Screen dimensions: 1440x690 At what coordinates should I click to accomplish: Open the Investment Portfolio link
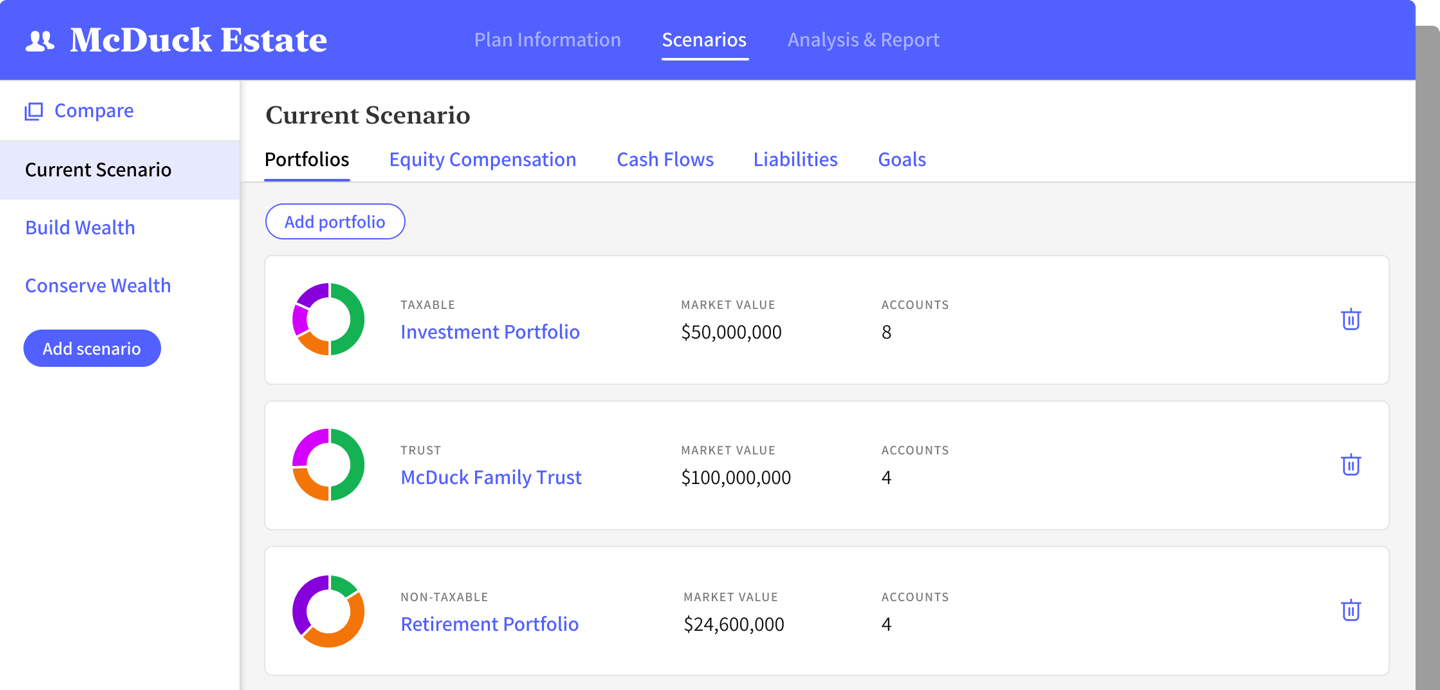(x=490, y=332)
